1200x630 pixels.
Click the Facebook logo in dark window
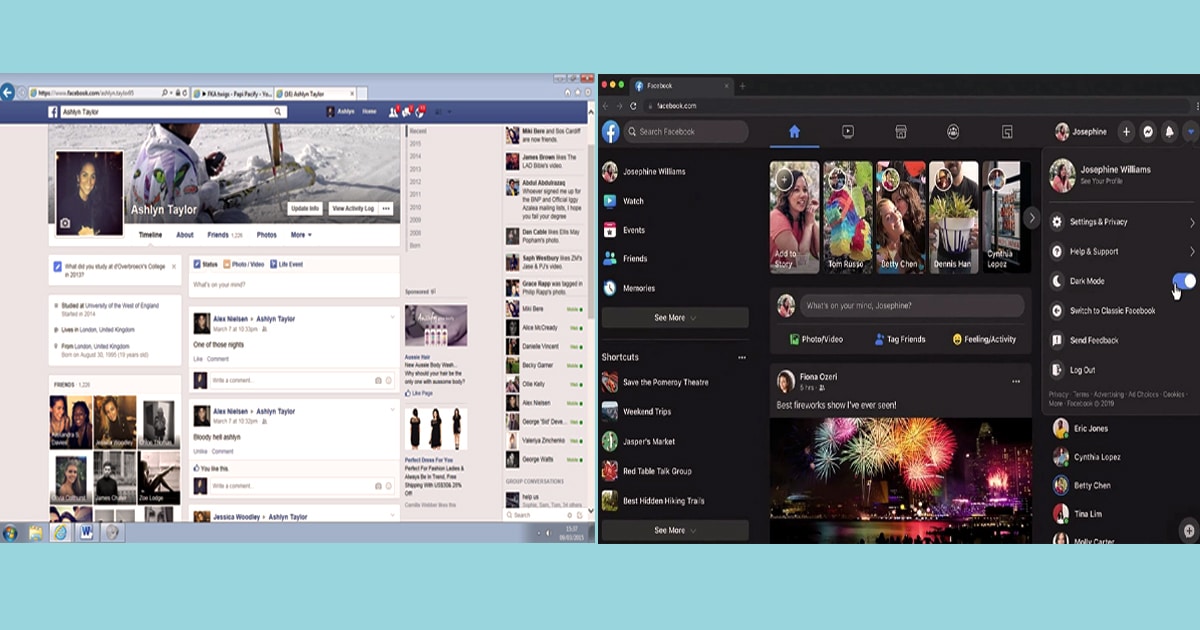point(611,131)
